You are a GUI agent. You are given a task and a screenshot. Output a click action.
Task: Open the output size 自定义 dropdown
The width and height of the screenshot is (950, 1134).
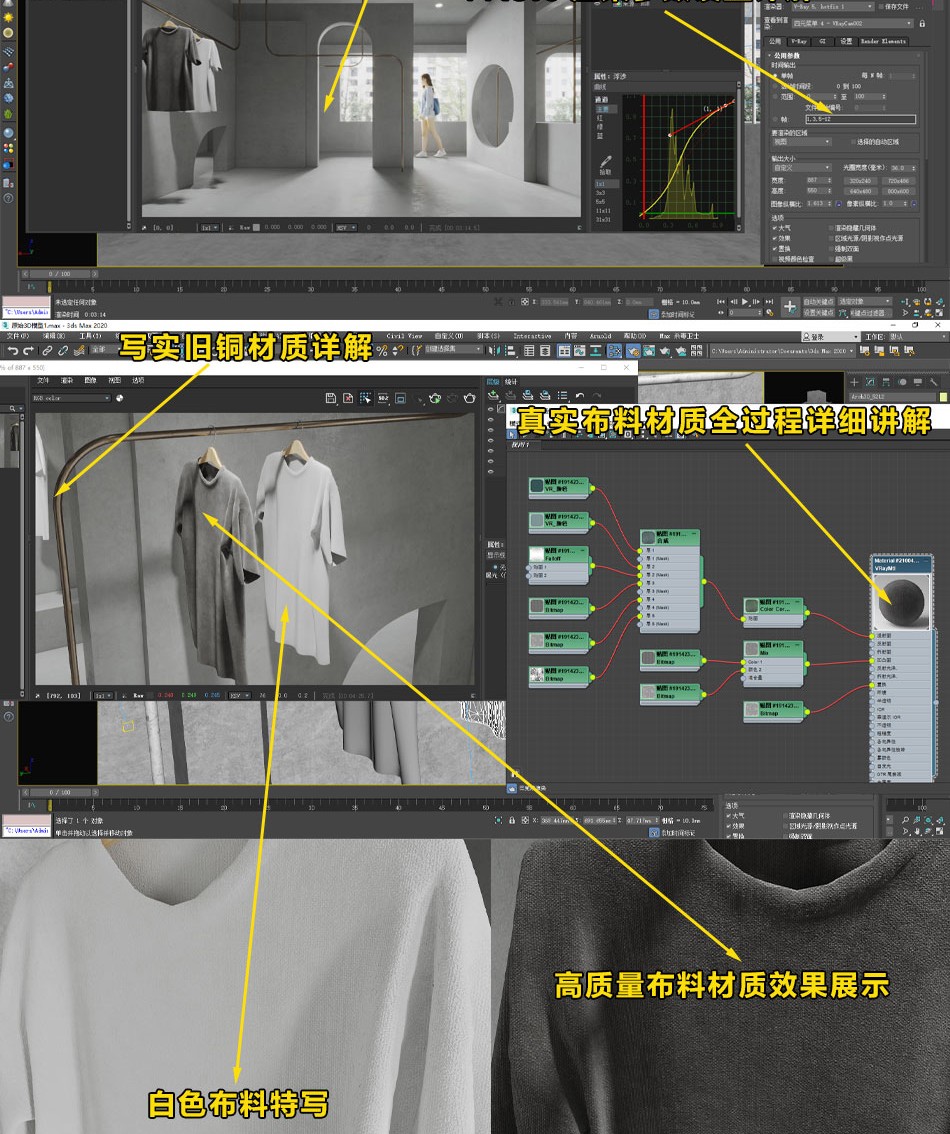click(x=802, y=168)
